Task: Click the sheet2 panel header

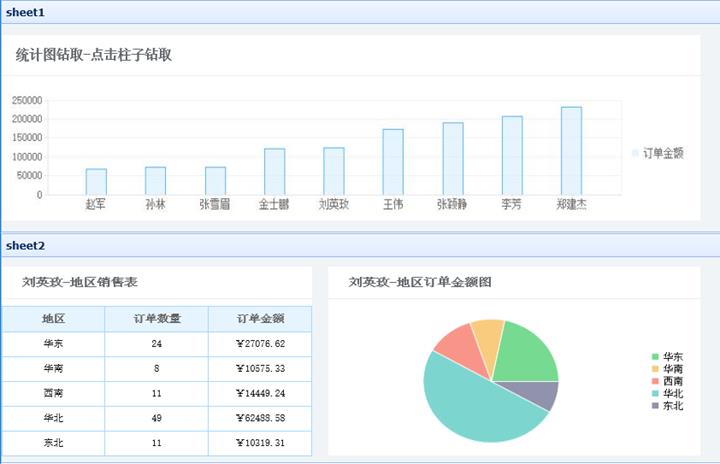Action: pyautogui.click(x=360, y=246)
